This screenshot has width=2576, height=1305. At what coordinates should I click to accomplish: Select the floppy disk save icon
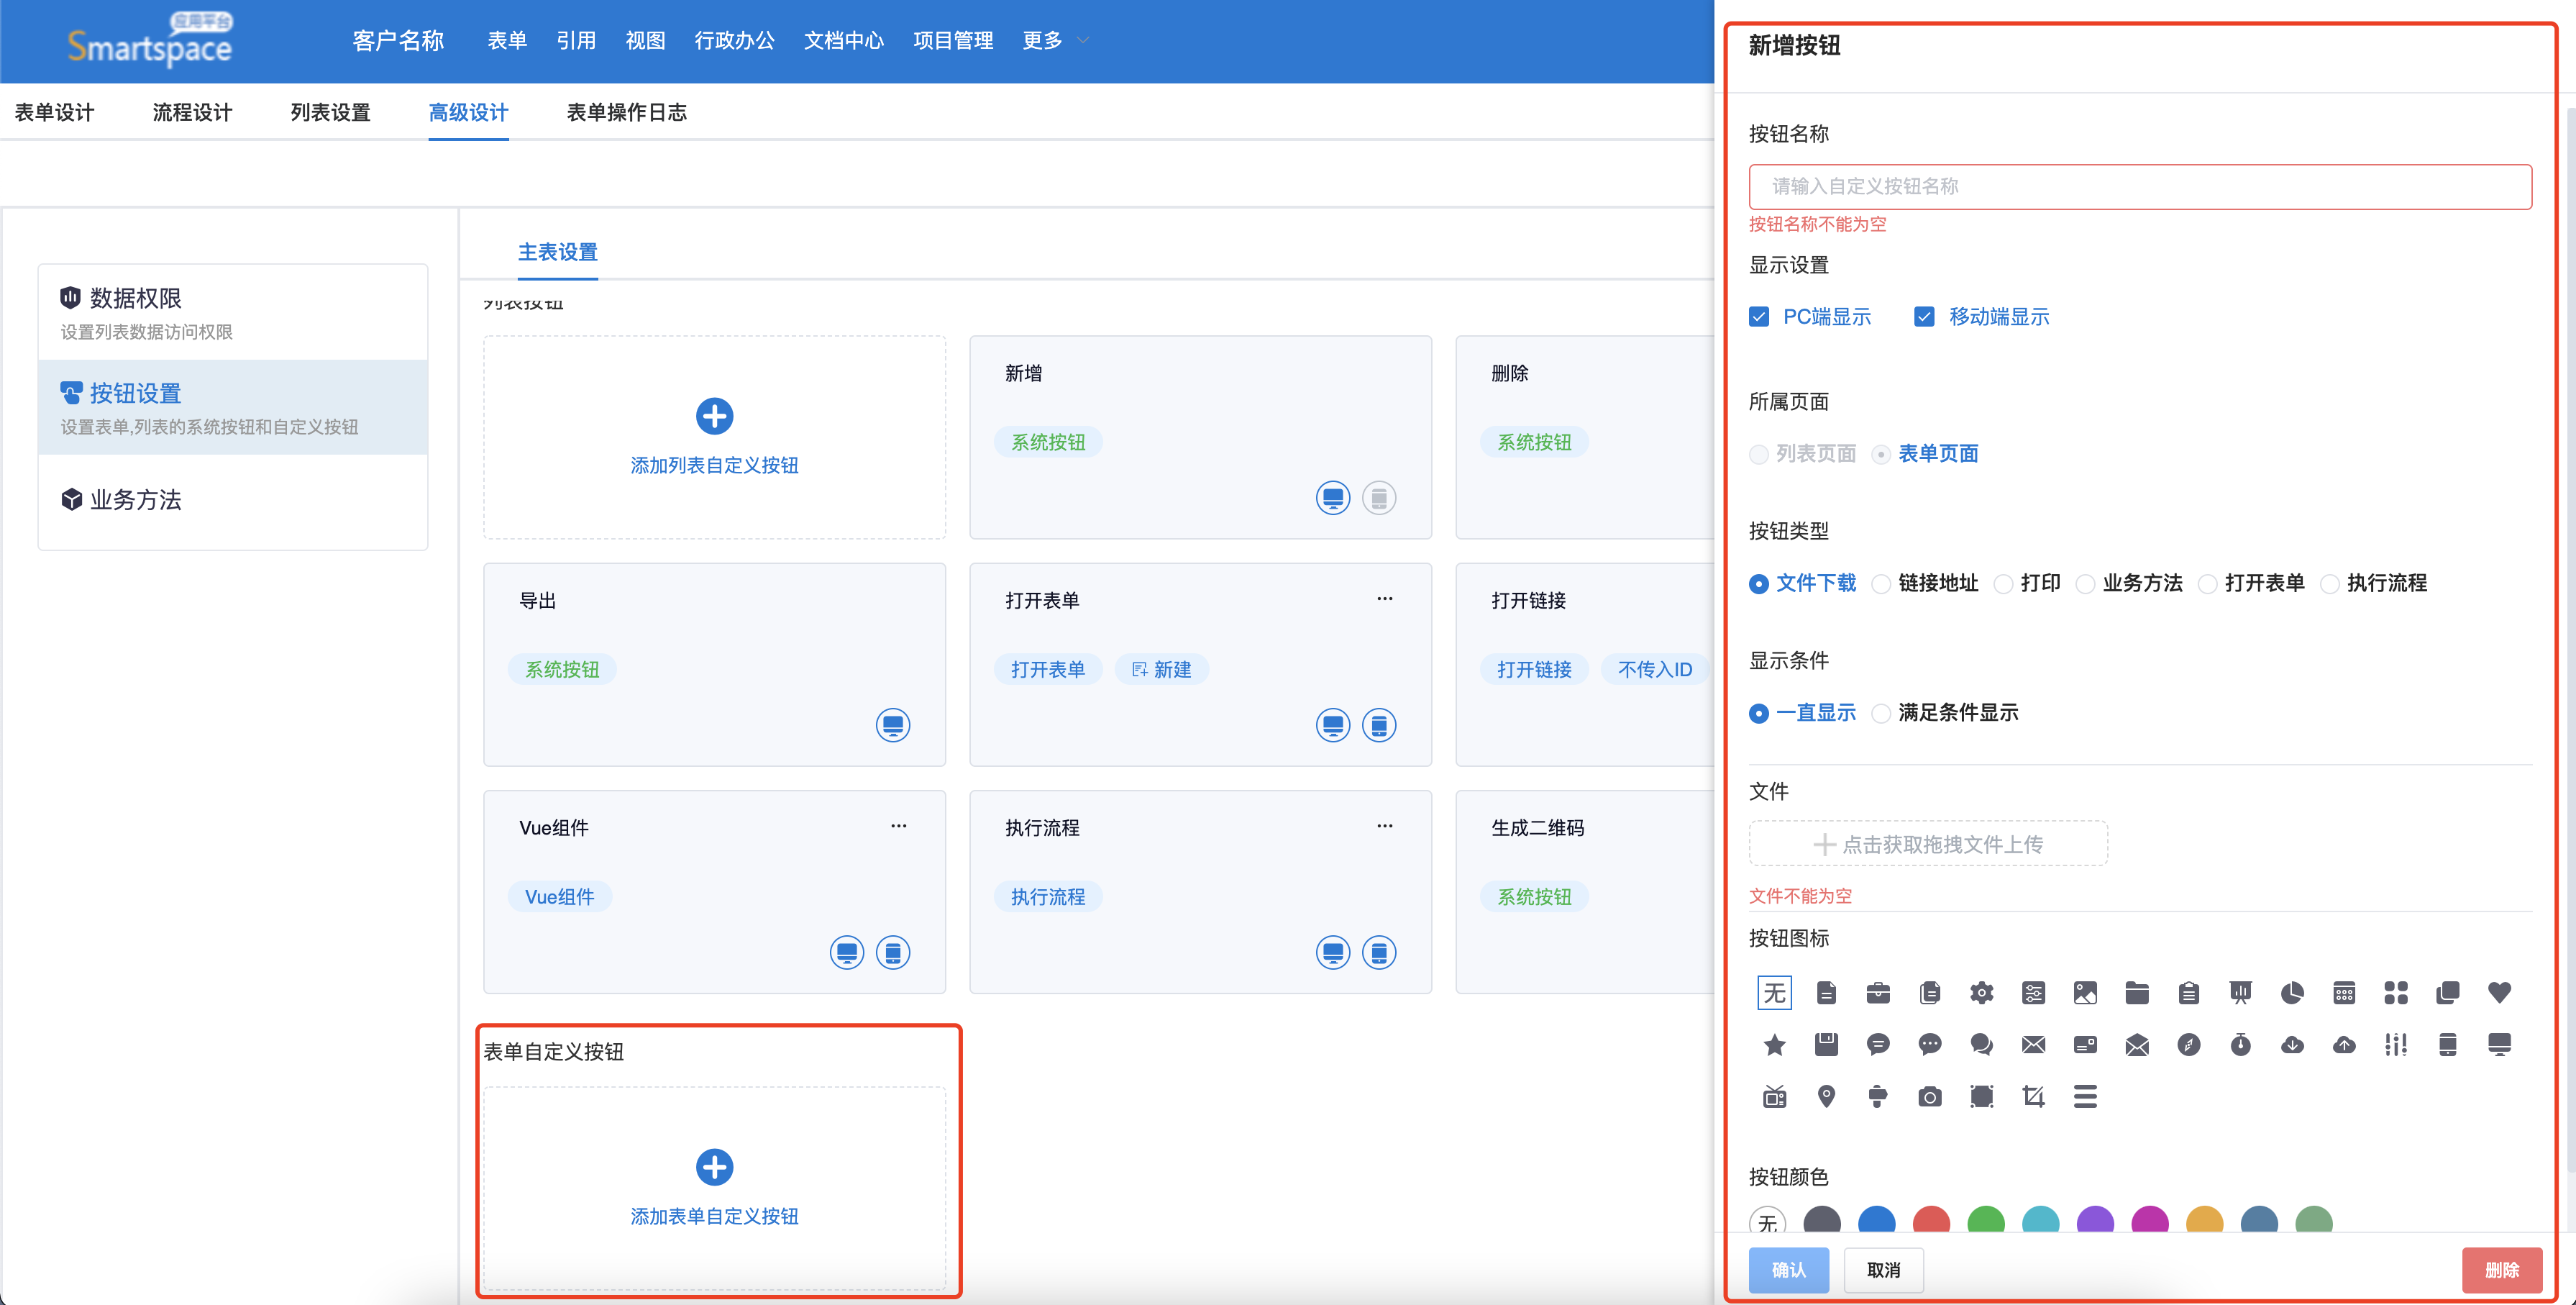(1826, 1045)
